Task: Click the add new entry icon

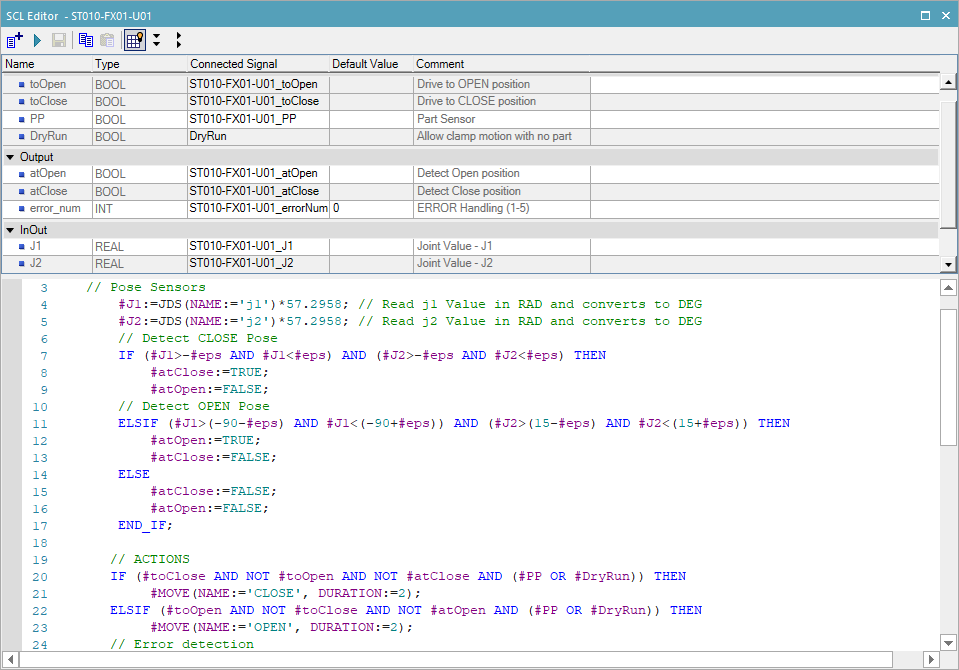Action: click(15, 40)
